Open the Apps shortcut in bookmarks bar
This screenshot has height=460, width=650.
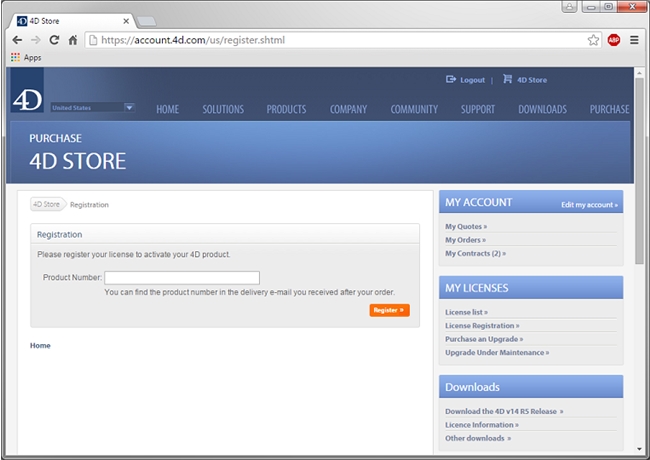26,57
